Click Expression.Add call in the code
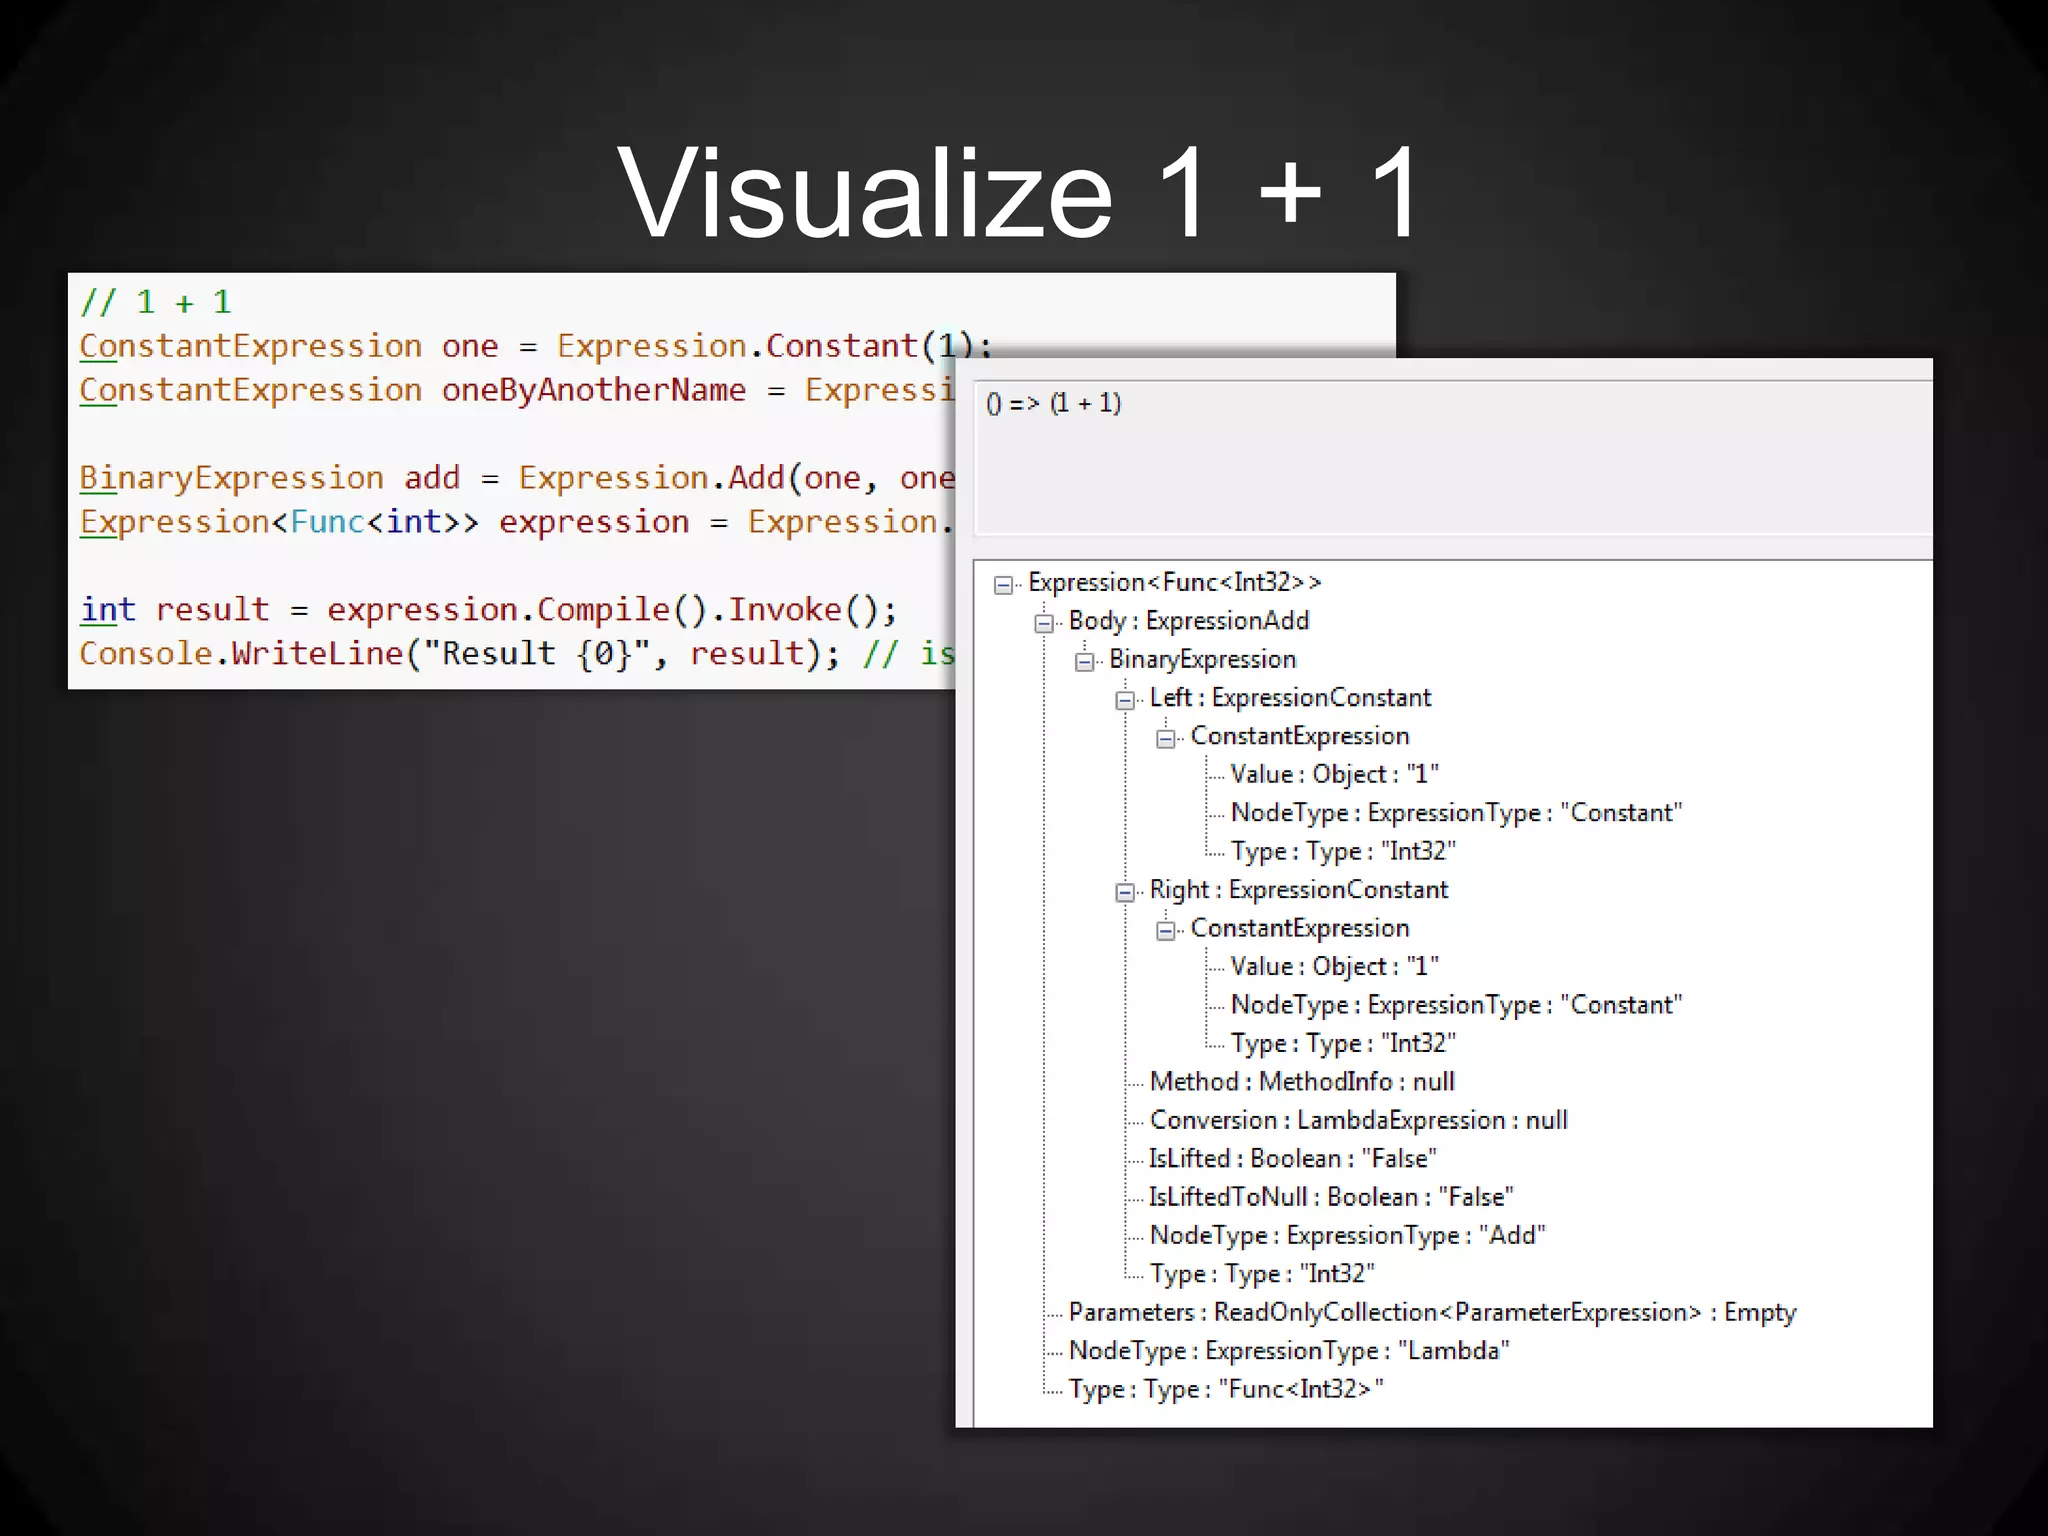 coord(651,478)
